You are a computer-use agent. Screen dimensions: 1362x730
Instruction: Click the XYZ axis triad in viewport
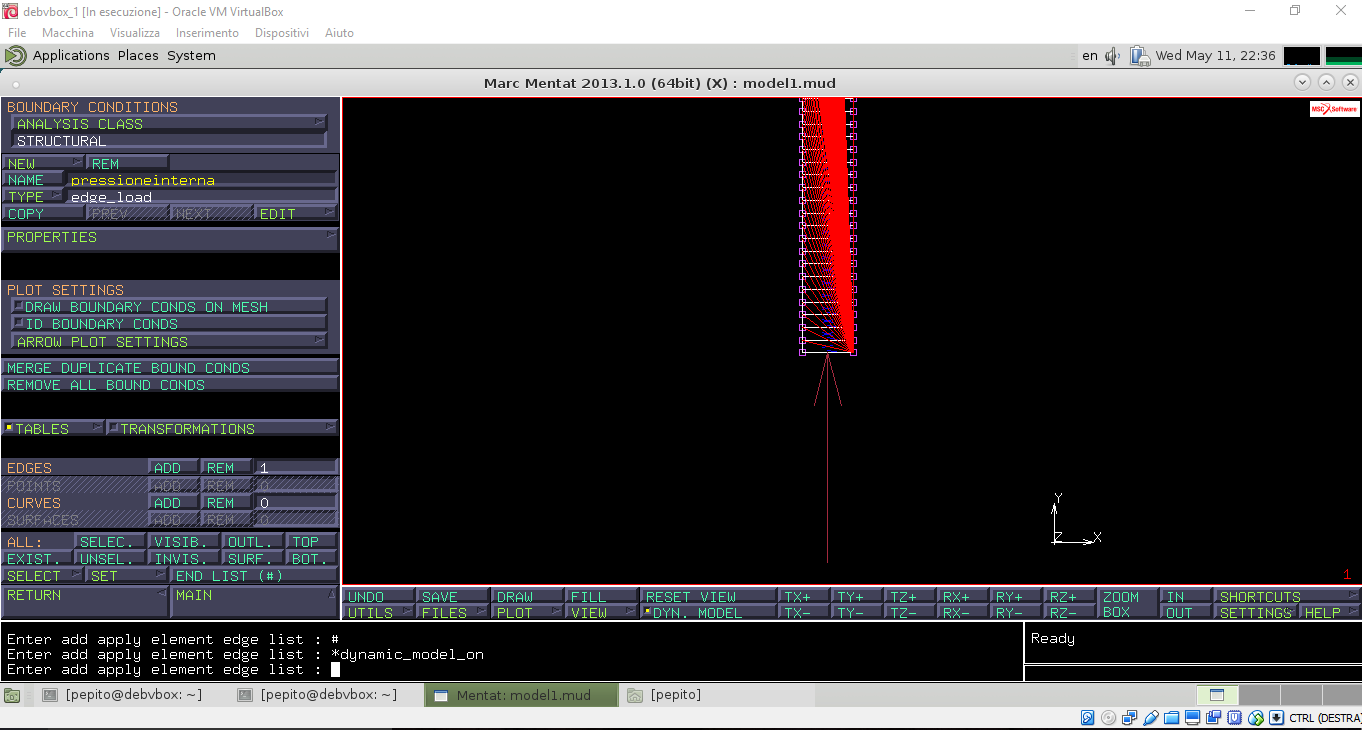[1072, 522]
